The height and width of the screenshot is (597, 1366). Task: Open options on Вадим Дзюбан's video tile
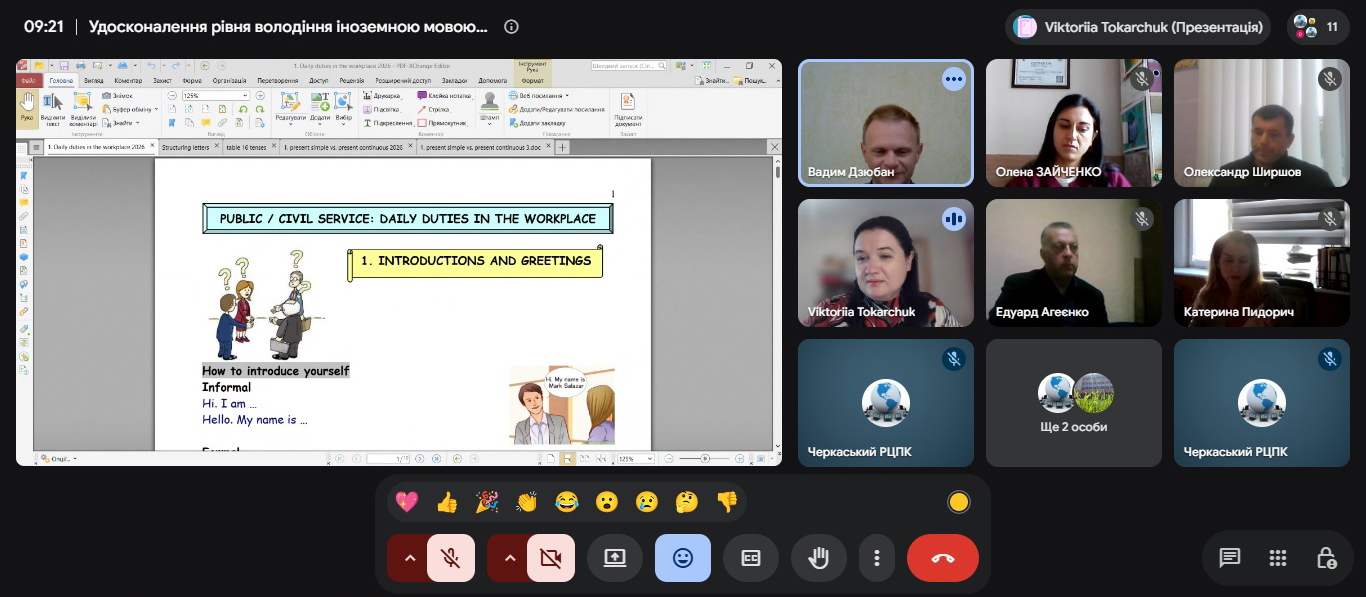point(954,78)
